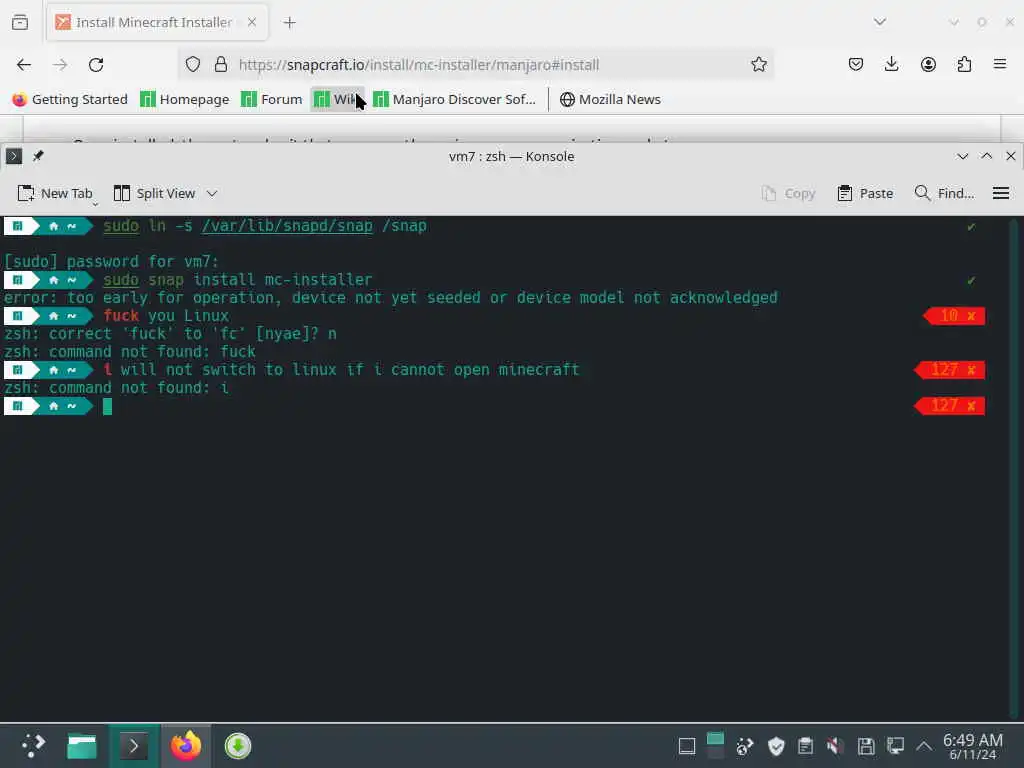Toggle muted audio volume tray icon

(835, 746)
